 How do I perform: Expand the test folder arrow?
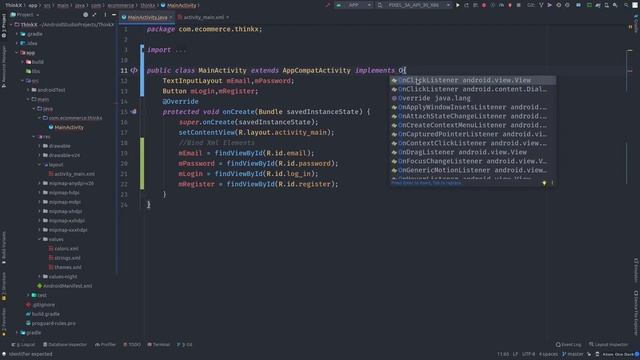pos(29,295)
